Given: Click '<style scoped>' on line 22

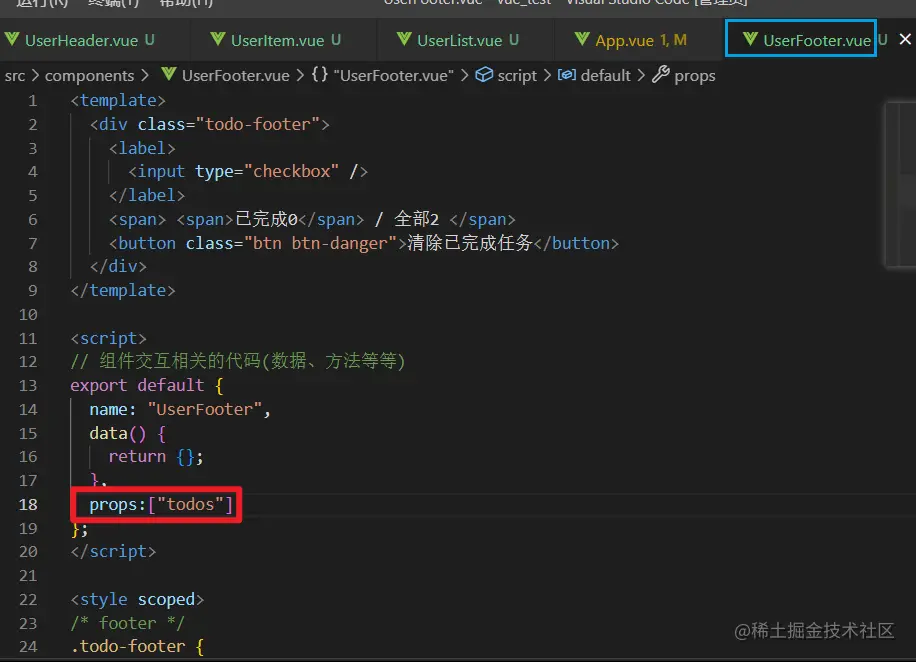Looking at the screenshot, I should pyautogui.click(x=137, y=600).
